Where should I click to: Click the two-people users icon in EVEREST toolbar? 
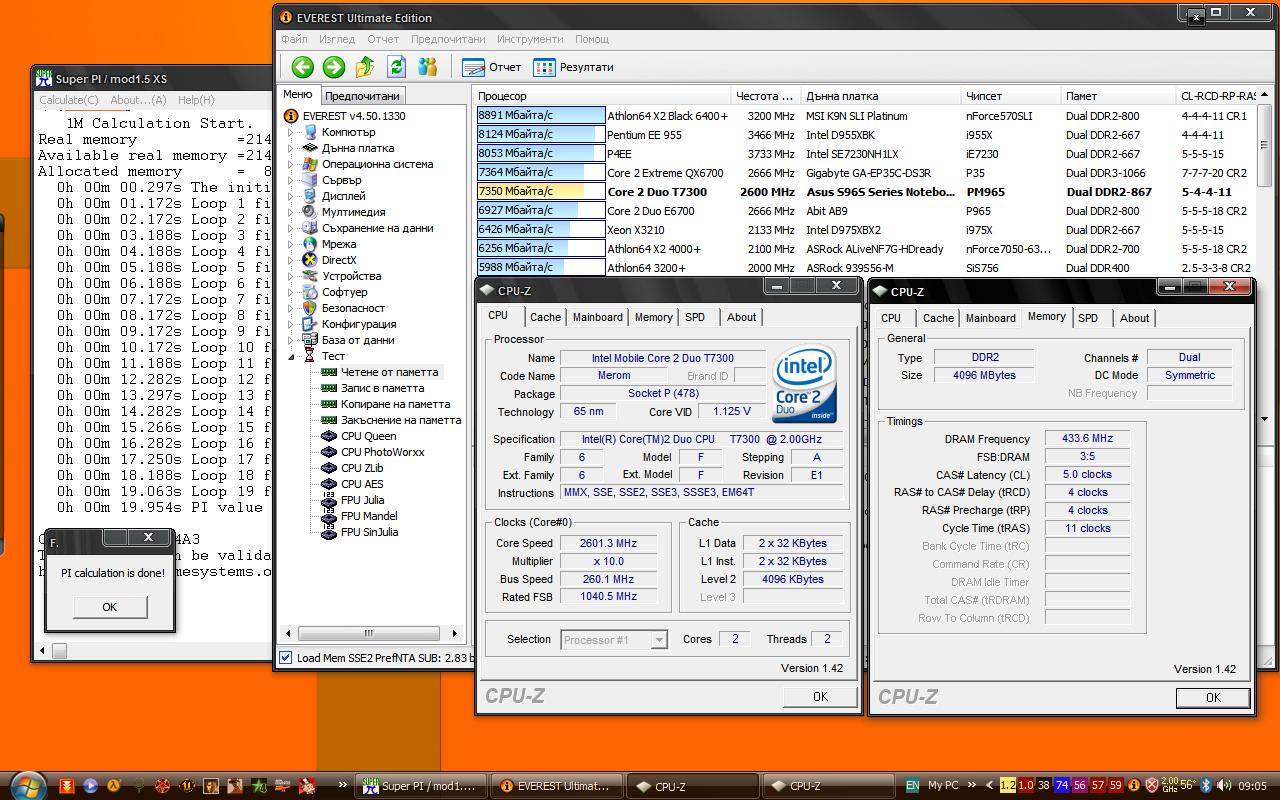(428, 67)
